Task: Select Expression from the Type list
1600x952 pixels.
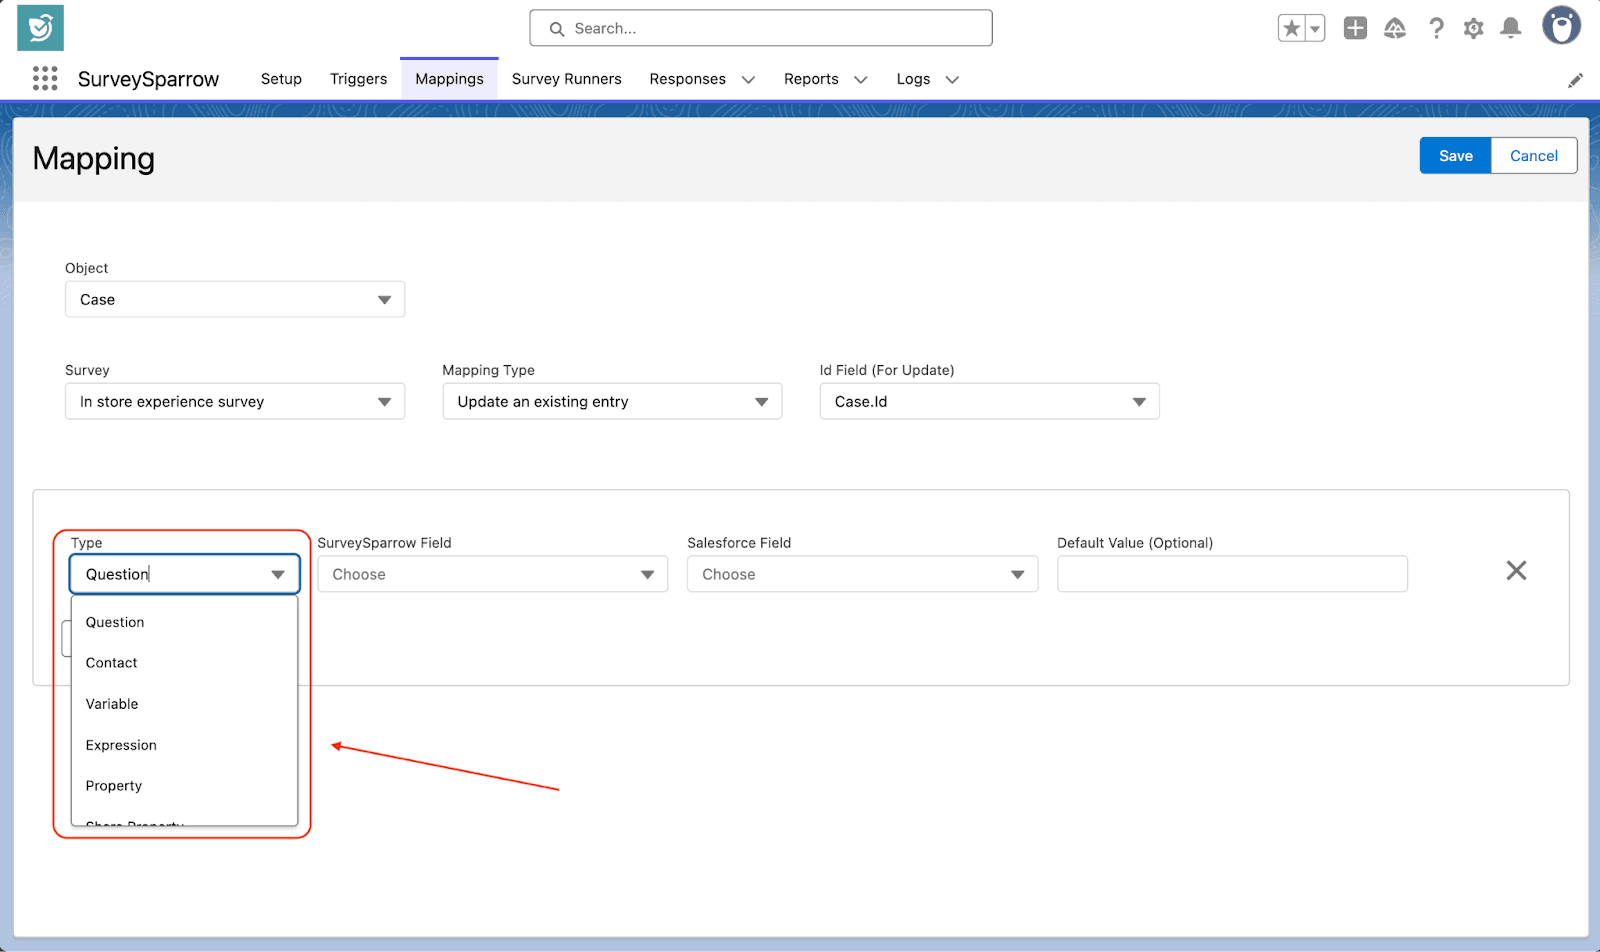Action: coord(121,745)
